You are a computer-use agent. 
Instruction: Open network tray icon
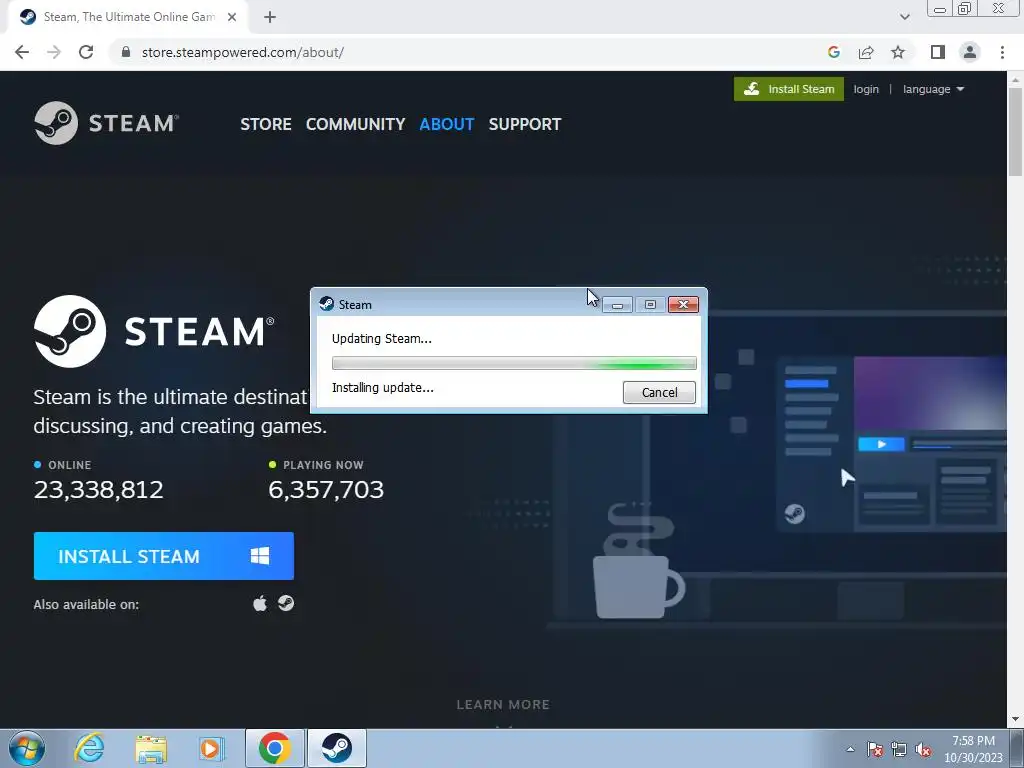tap(899, 749)
